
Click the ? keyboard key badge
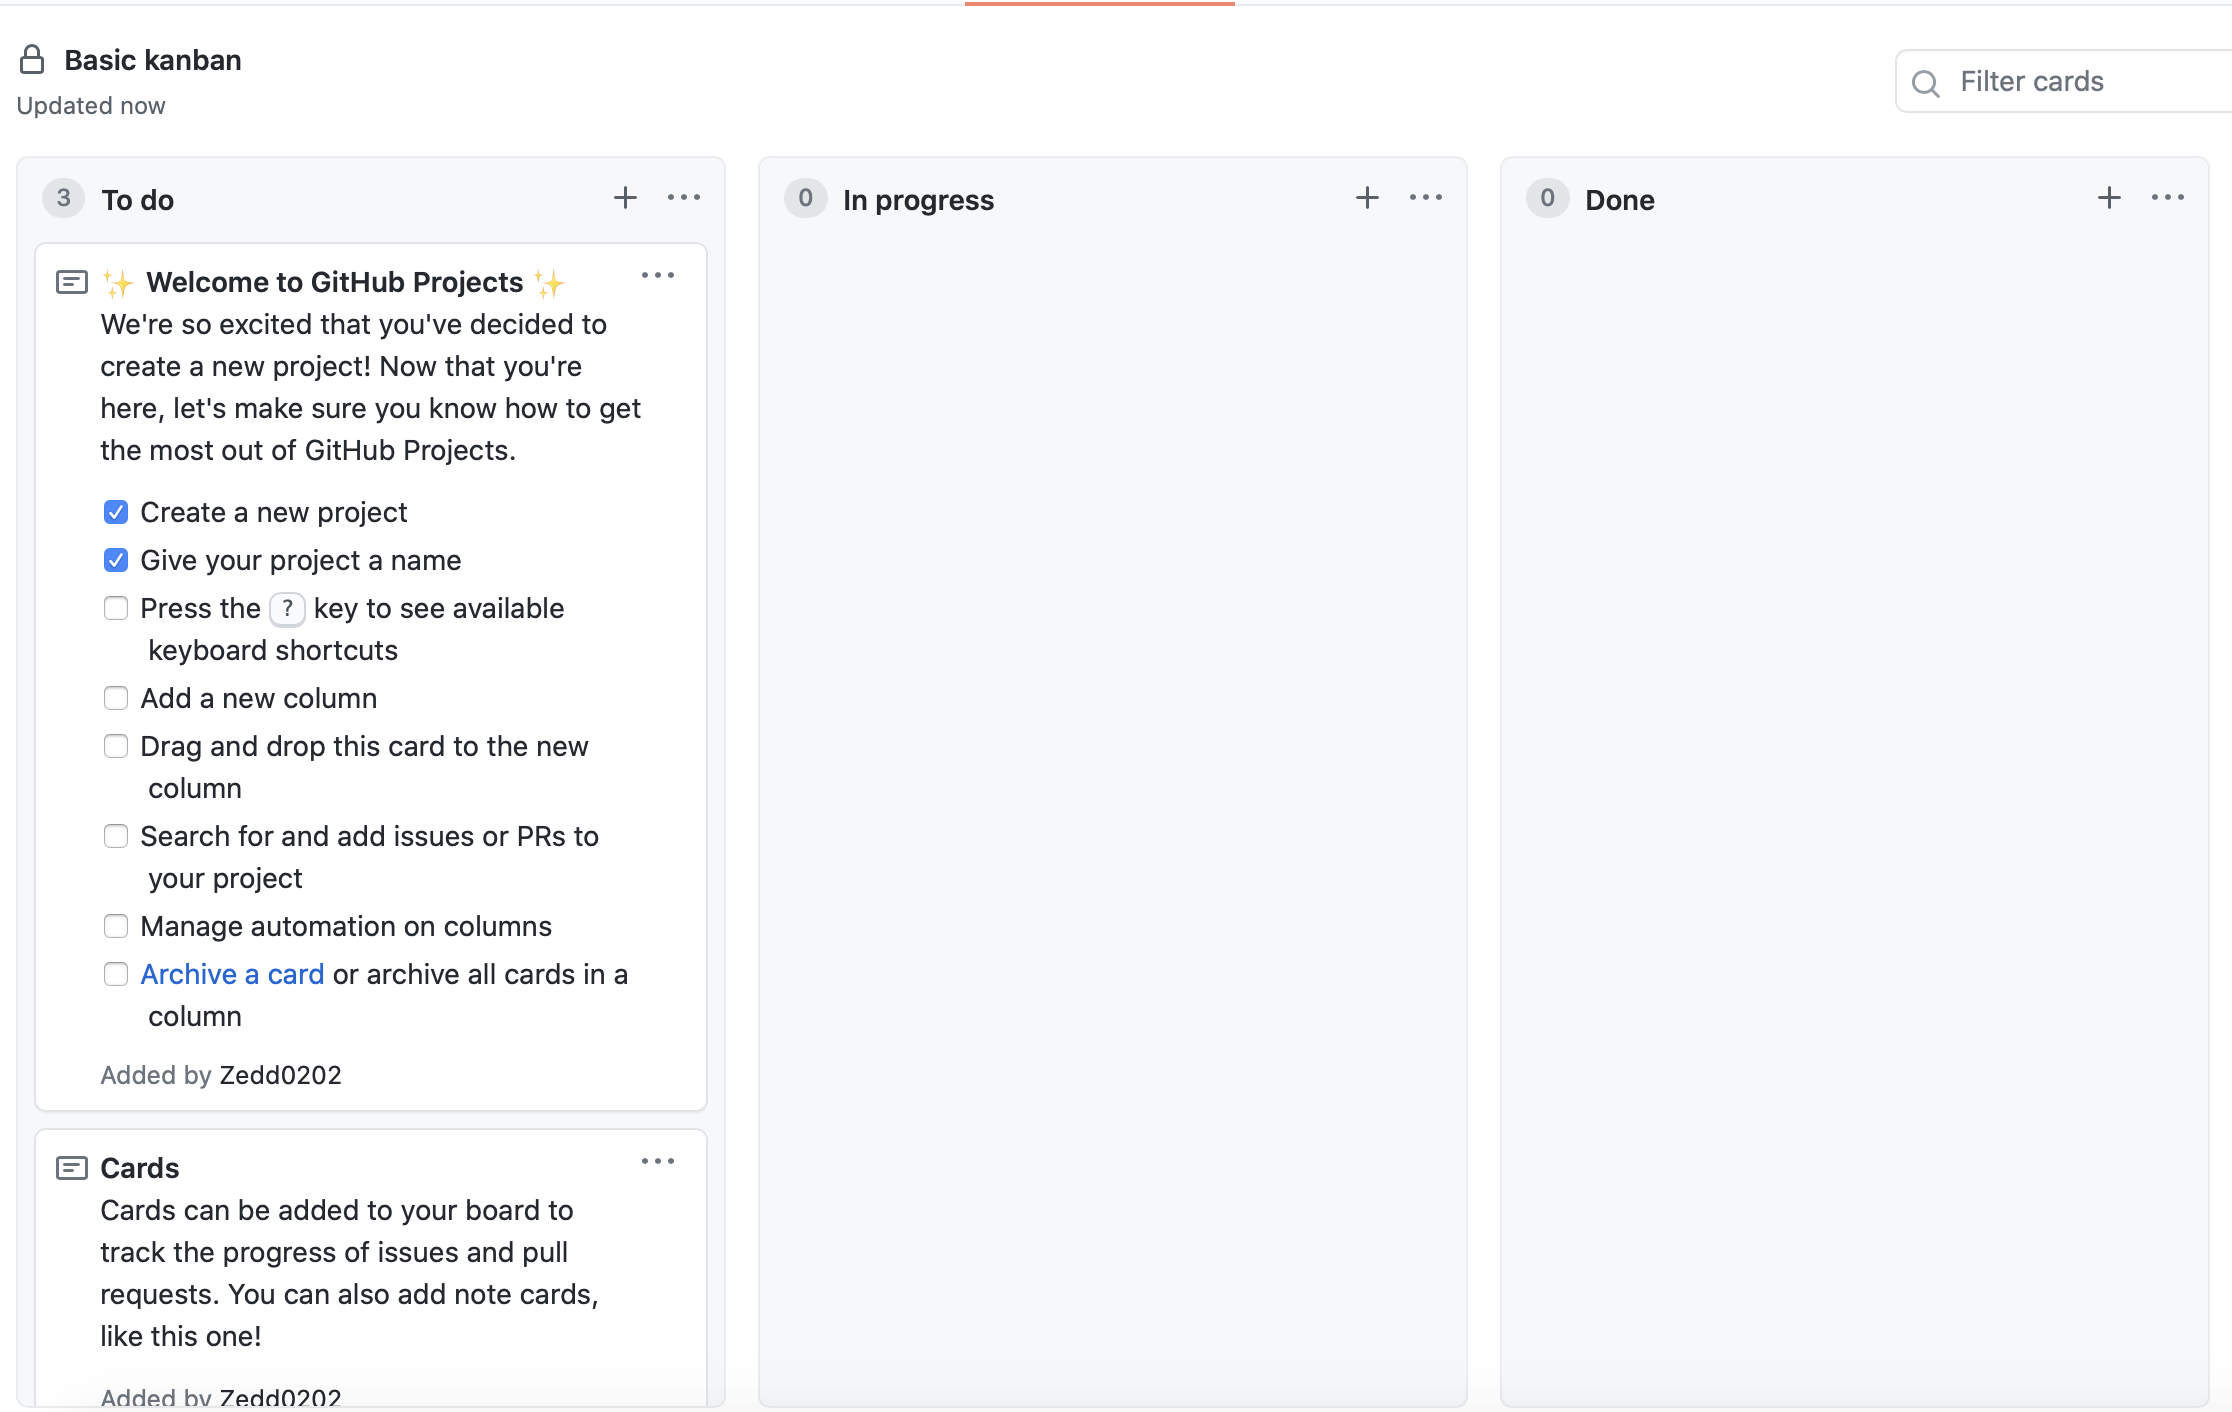[287, 608]
